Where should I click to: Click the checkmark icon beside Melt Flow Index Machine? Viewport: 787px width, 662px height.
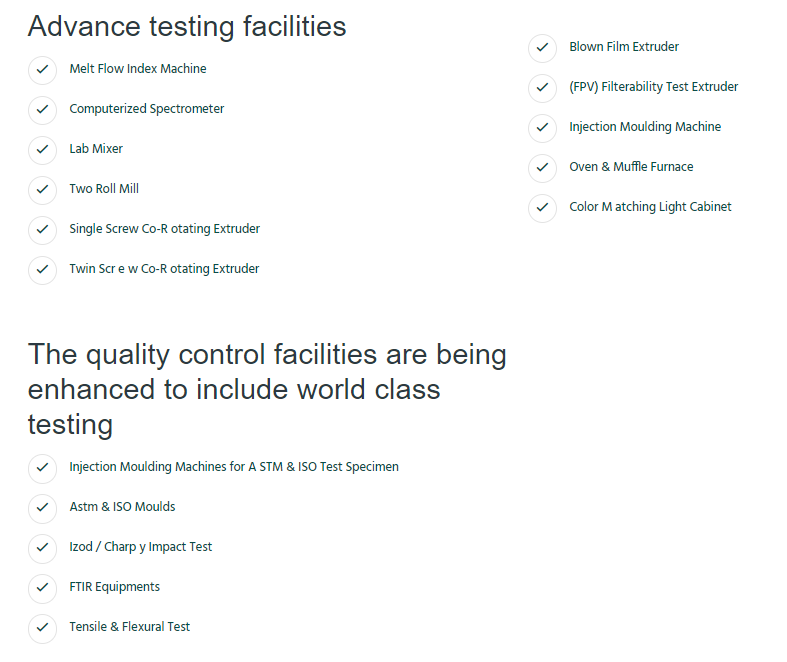click(42, 69)
